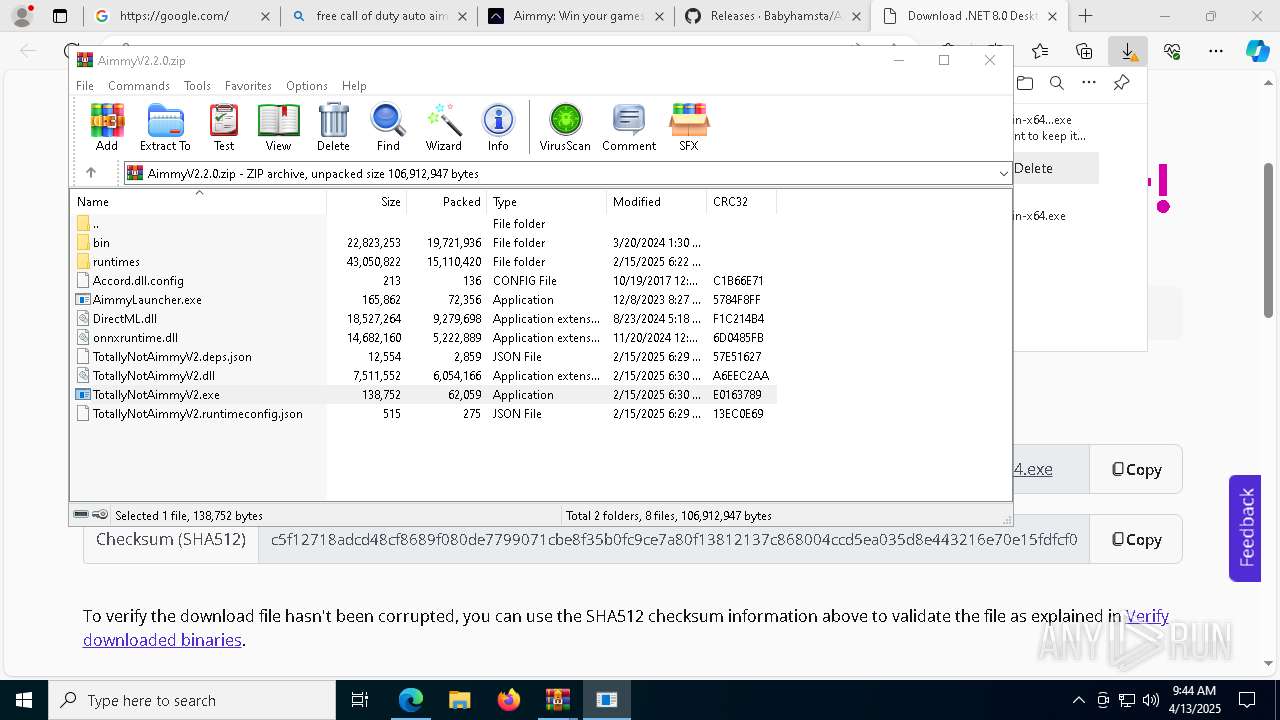
Task: Select onnxruntime.dll file
Action: point(425,338)
